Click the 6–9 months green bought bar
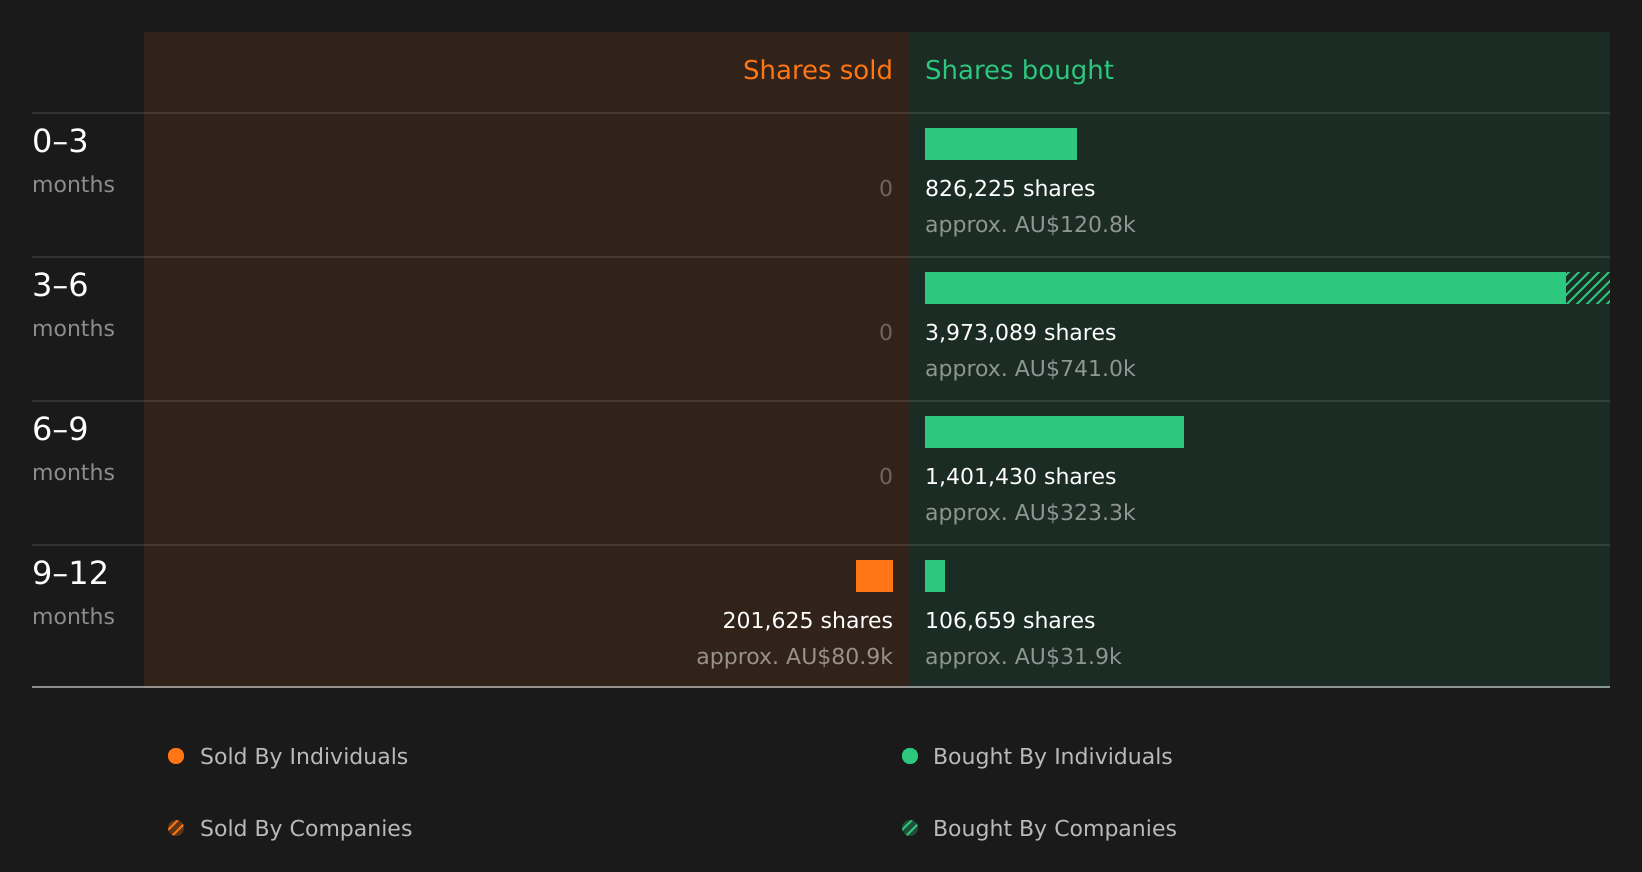The height and width of the screenshot is (872, 1642). click(x=1054, y=432)
